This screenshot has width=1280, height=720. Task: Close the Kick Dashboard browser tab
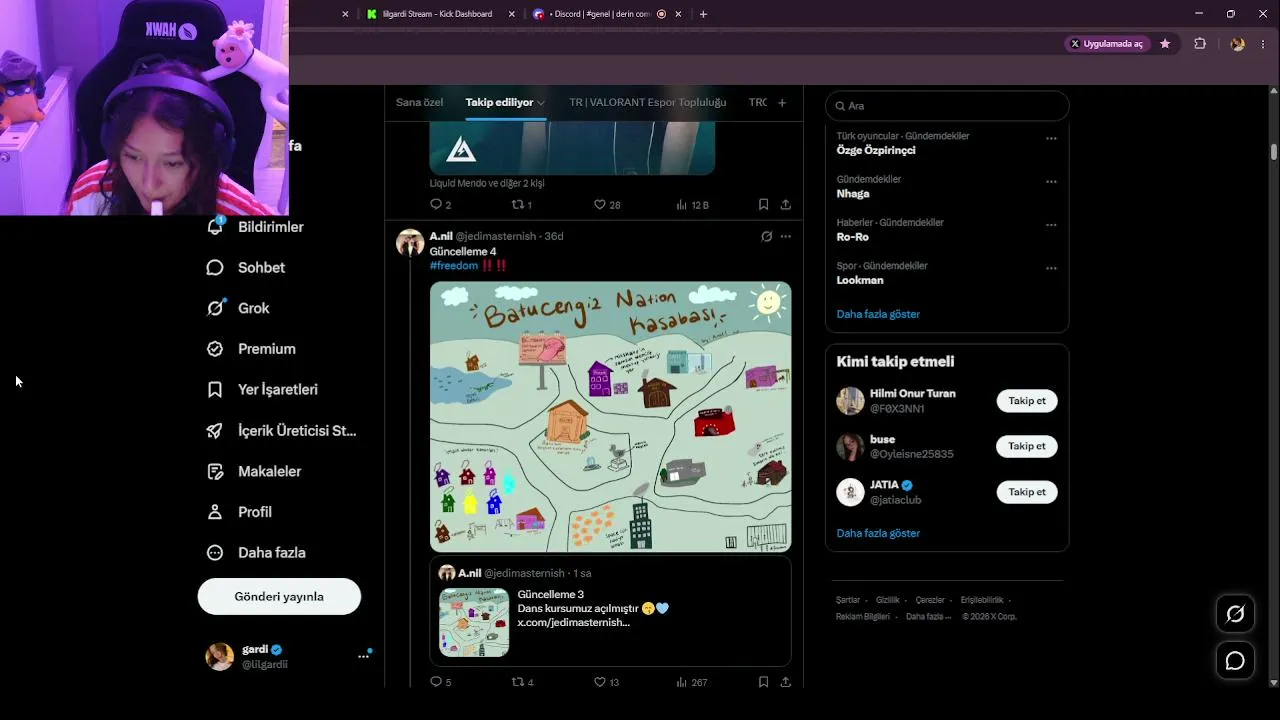pos(512,14)
